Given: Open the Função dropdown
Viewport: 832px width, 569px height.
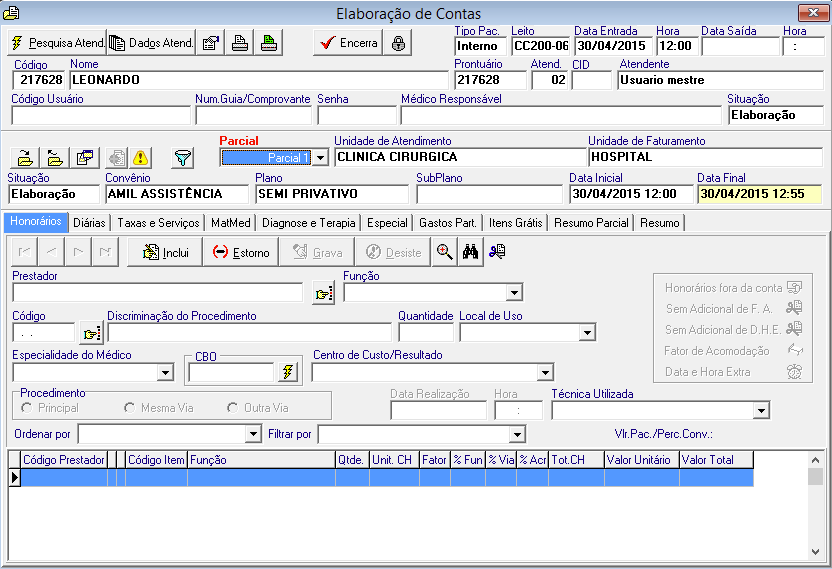Looking at the screenshot, I should [x=514, y=292].
